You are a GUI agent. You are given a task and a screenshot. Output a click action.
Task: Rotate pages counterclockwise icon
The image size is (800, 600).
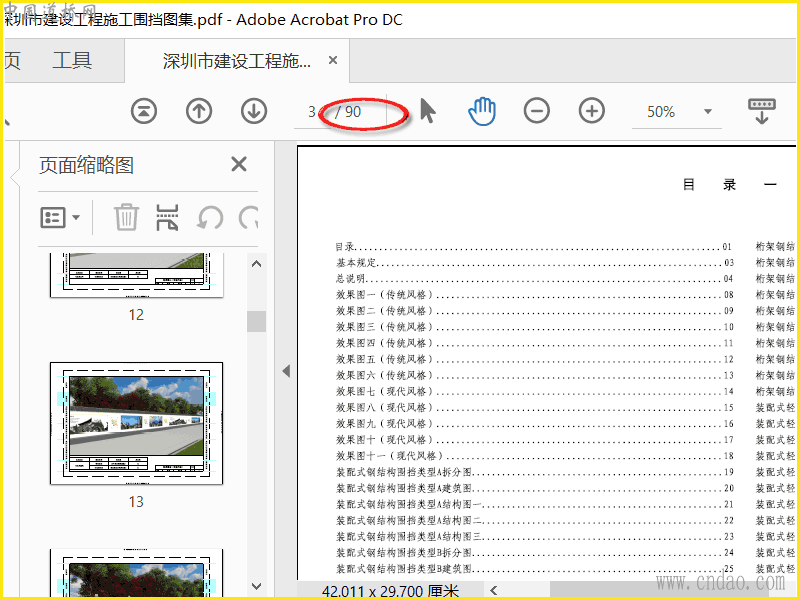coord(210,218)
